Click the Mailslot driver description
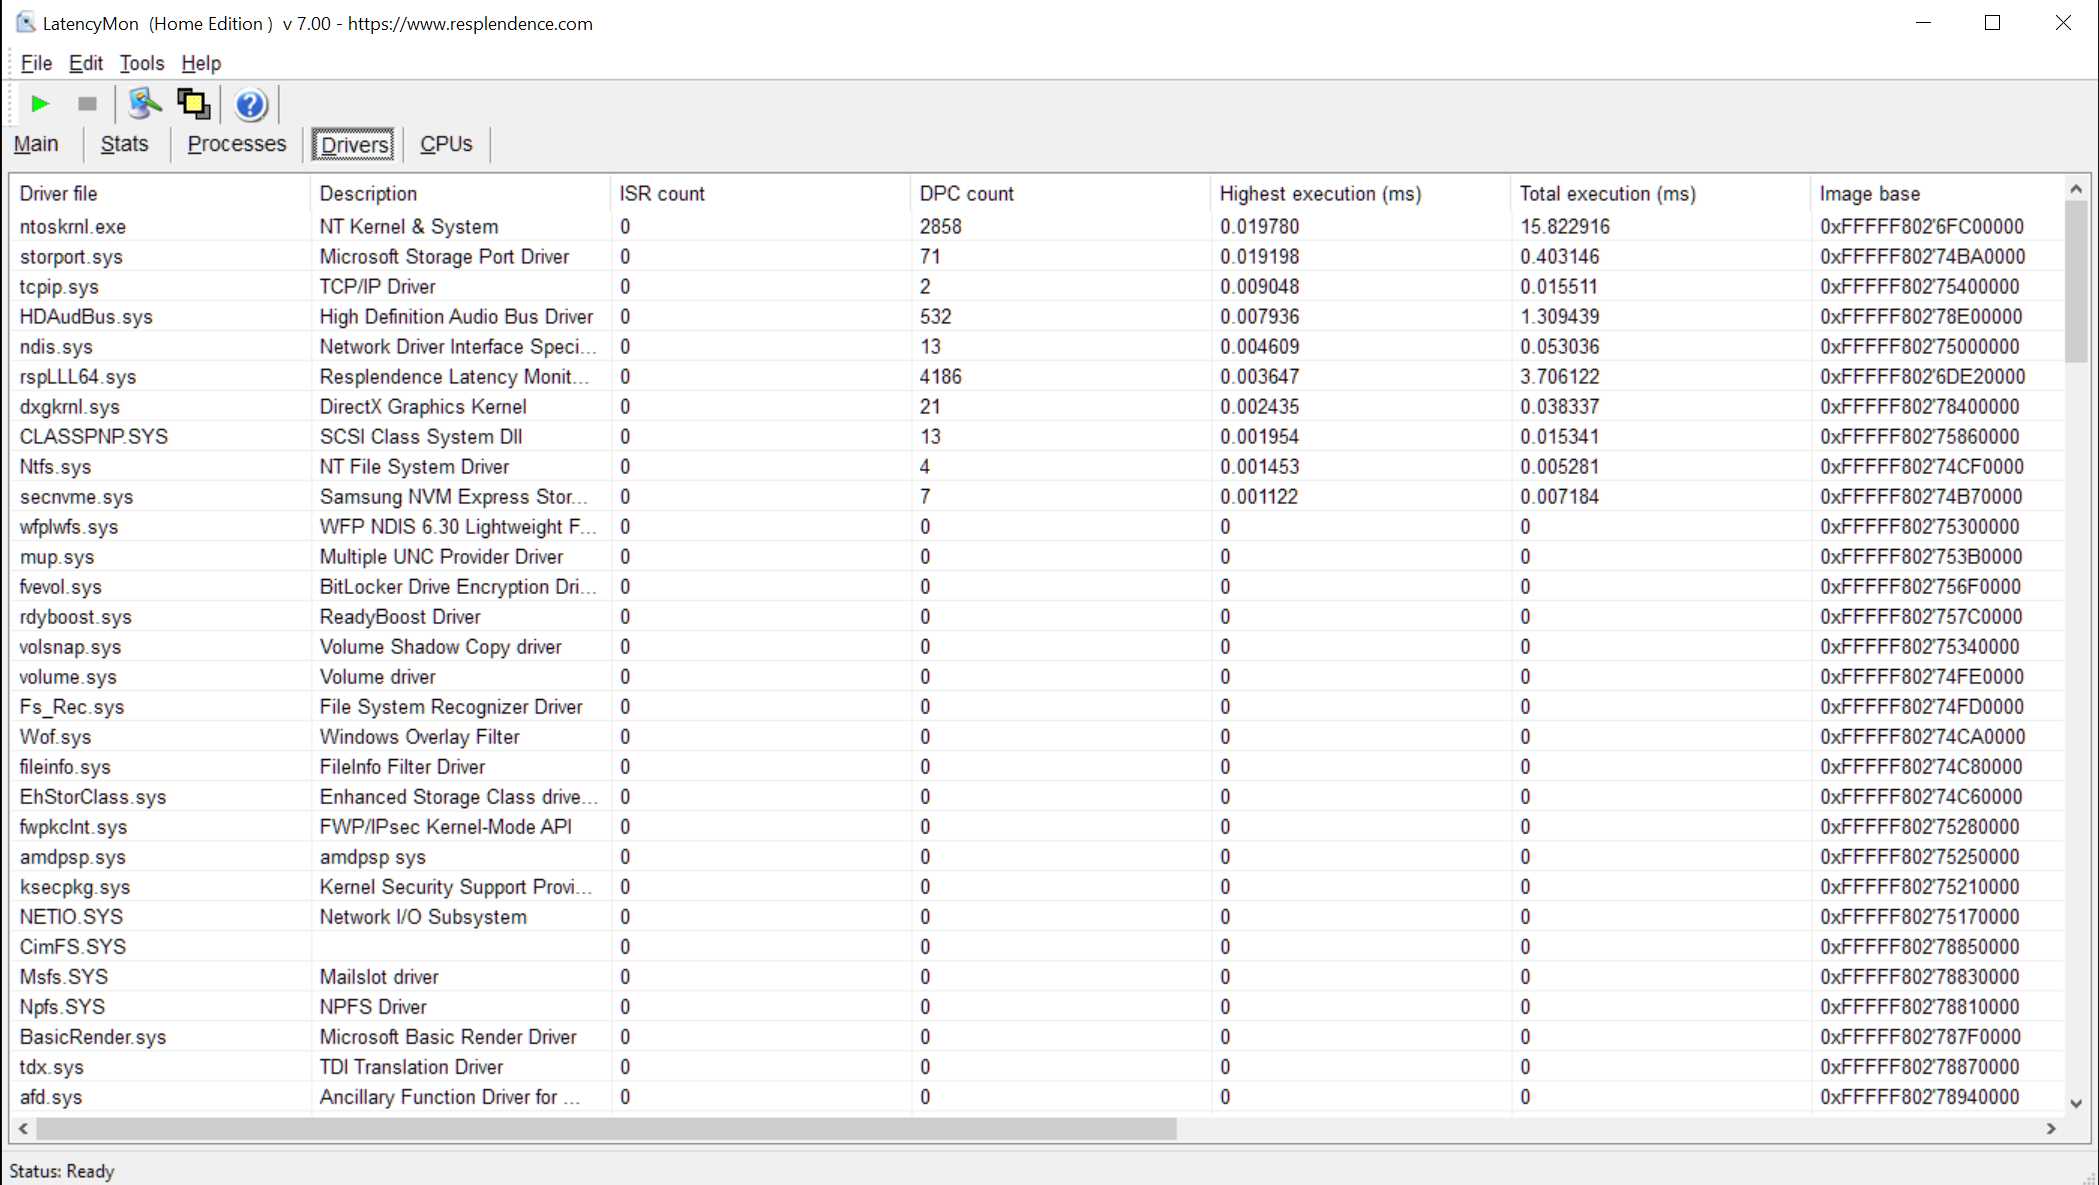The image size is (2099, 1185). pyautogui.click(x=379, y=977)
